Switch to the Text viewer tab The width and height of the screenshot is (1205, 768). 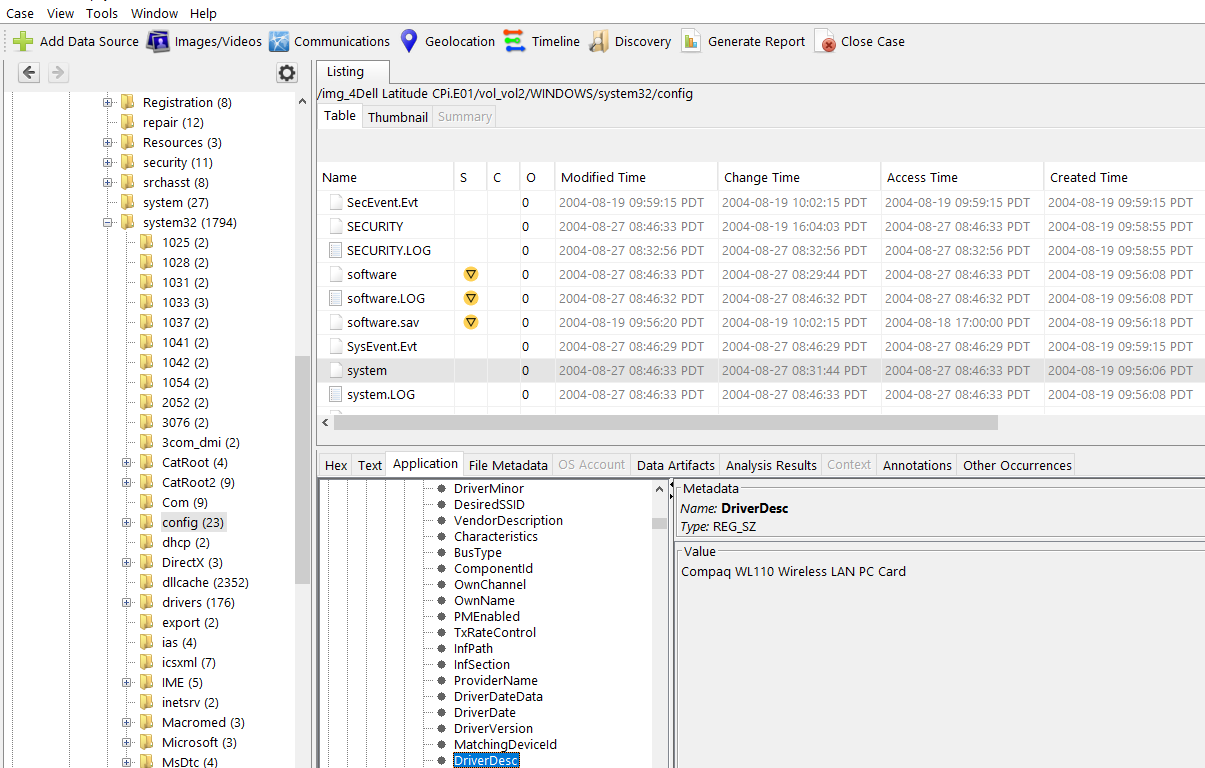[x=370, y=465]
